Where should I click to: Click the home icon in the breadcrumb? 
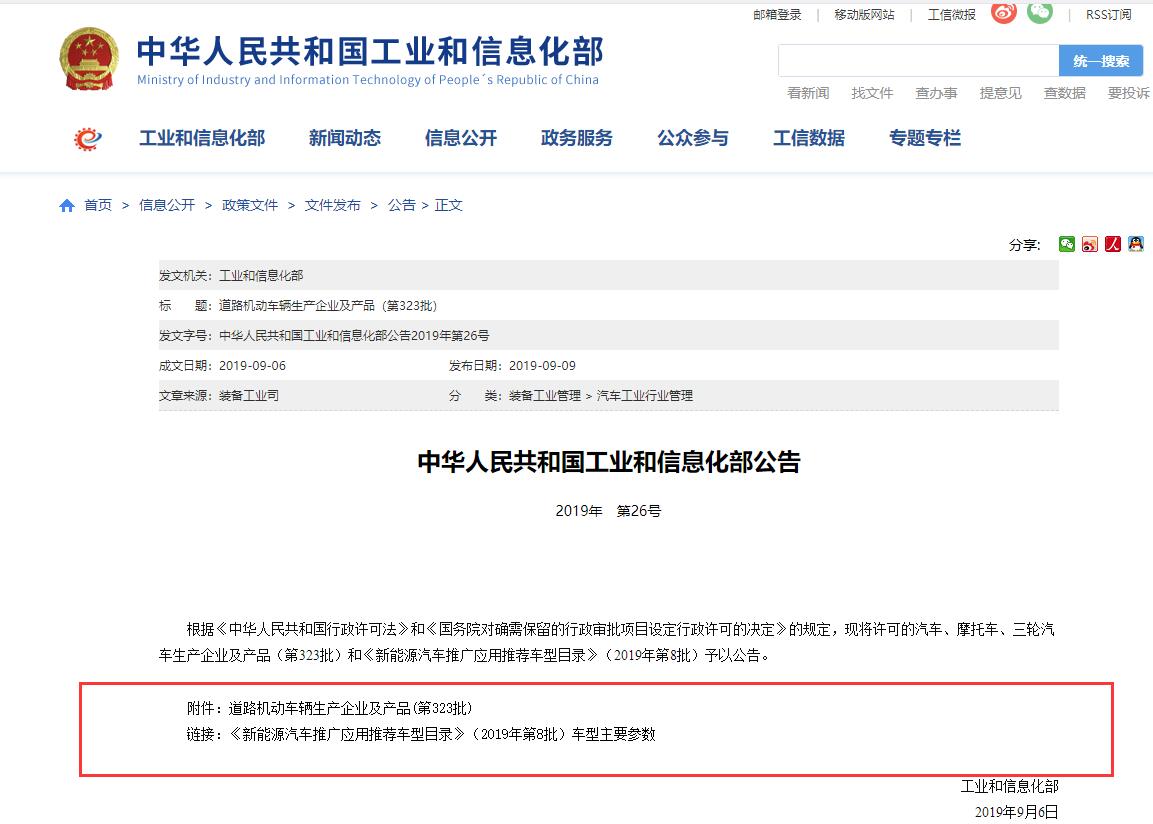[x=67, y=205]
